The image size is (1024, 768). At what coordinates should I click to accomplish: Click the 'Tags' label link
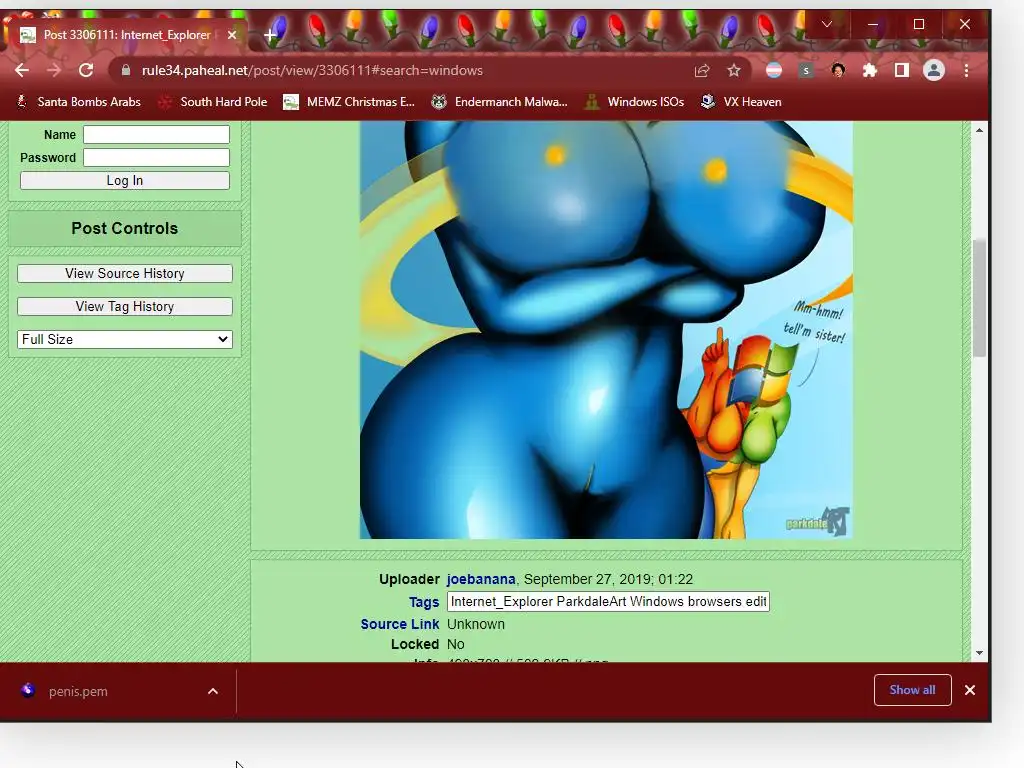click(x=424, y=602)
